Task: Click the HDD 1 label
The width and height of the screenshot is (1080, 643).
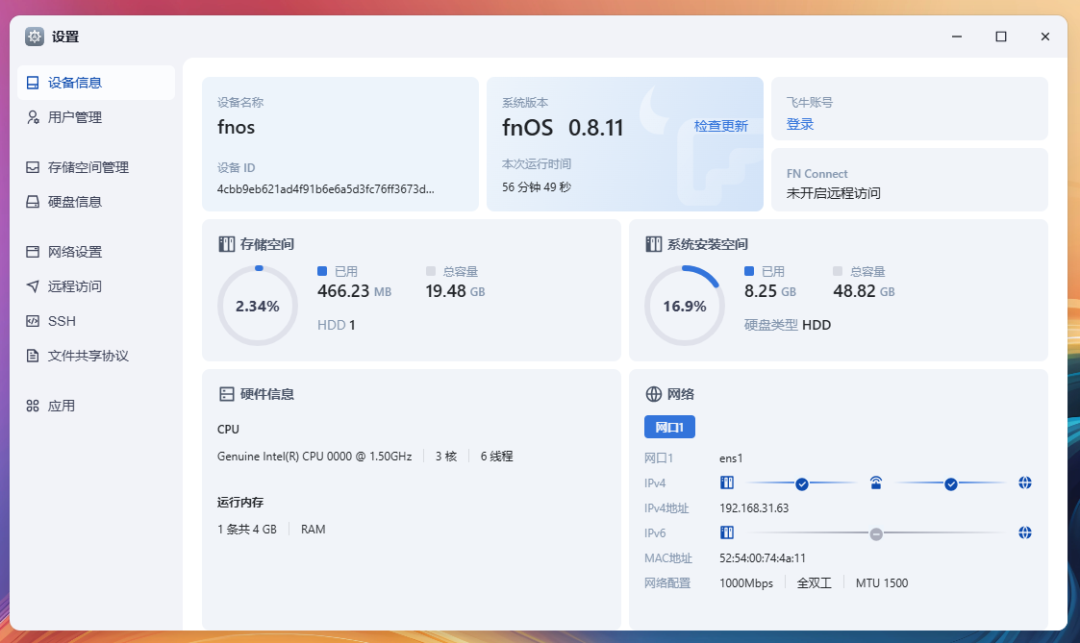Action: [x=336, y=325]
